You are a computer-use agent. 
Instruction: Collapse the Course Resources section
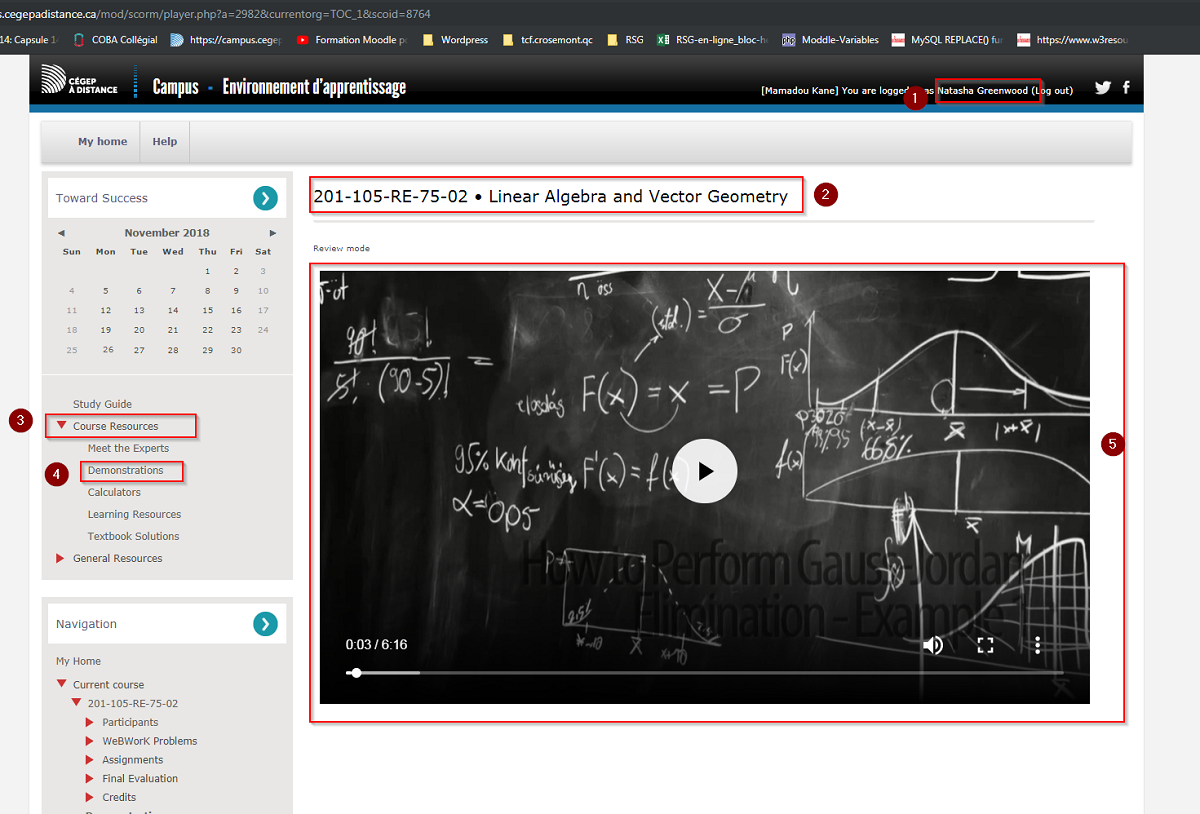pyautogui.click(x=62, y=426)
